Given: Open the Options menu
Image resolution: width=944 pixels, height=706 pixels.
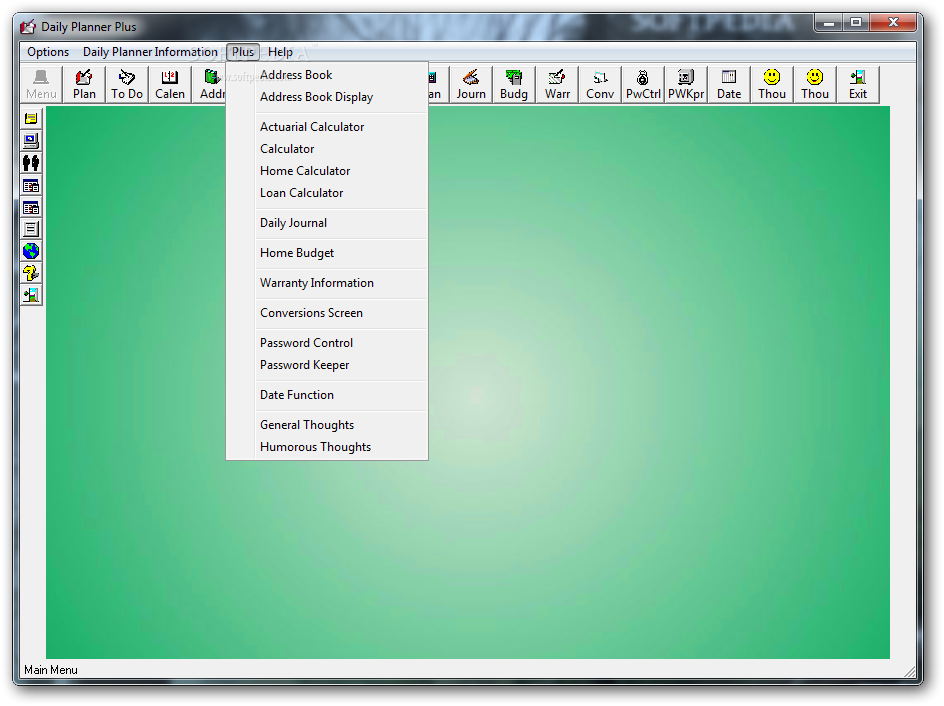Looking at the screenshot, I should coord(48,52).
